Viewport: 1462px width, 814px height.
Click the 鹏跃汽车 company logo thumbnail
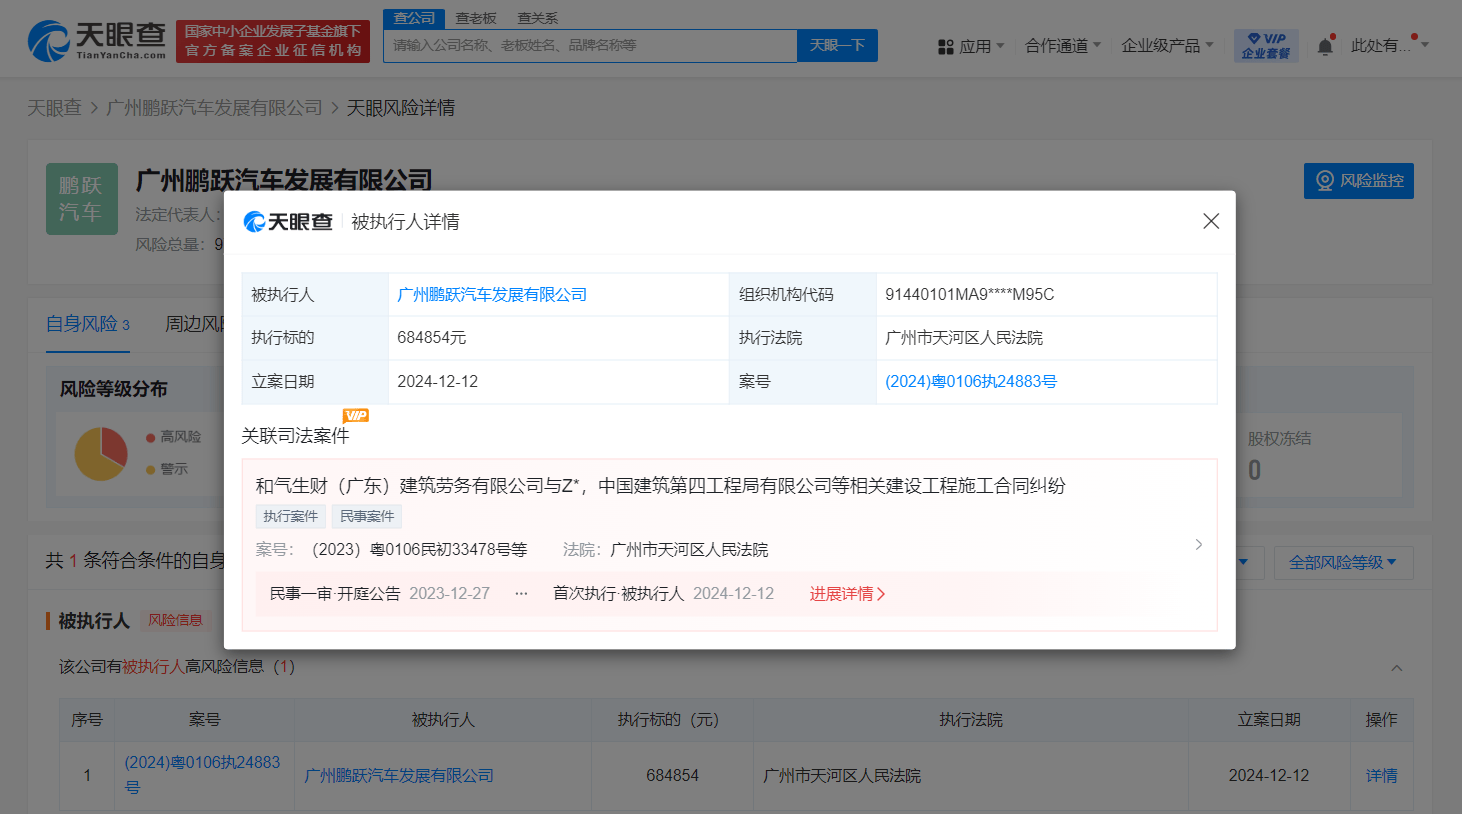[82, 199]
